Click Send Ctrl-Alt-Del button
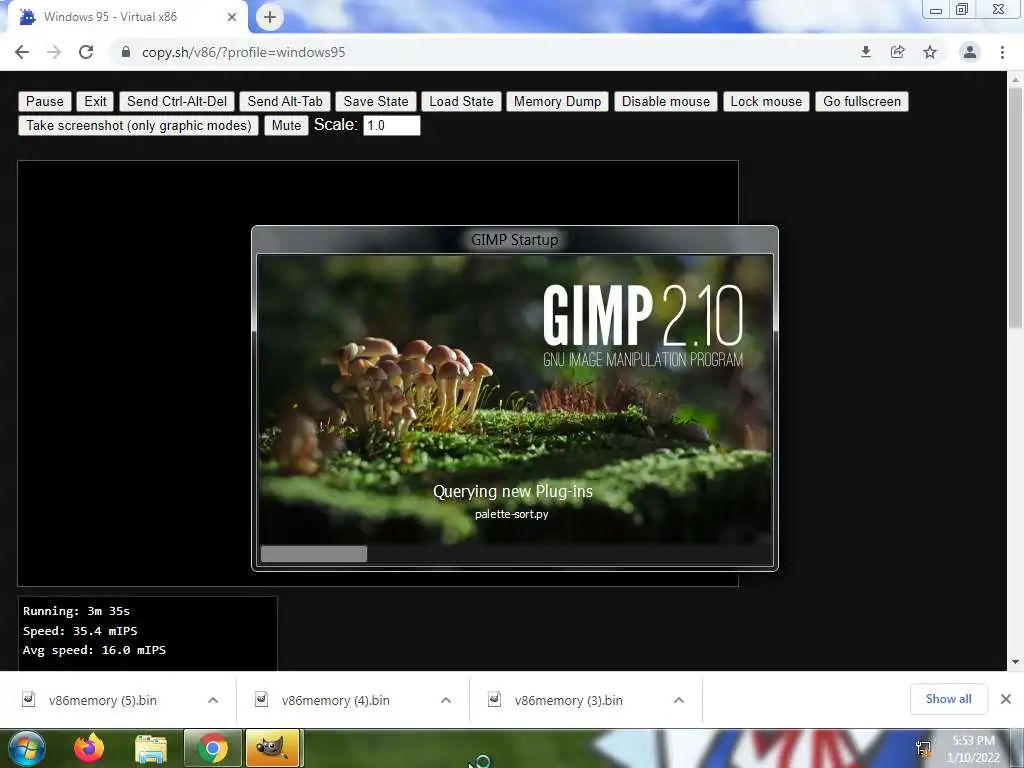 click(x=177, y=101)
